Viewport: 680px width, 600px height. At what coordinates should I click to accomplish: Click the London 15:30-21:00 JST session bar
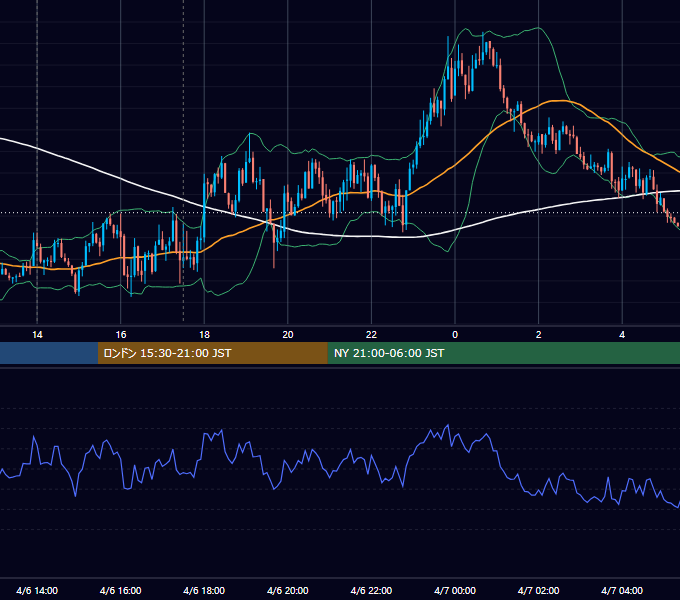coord(212,353)
